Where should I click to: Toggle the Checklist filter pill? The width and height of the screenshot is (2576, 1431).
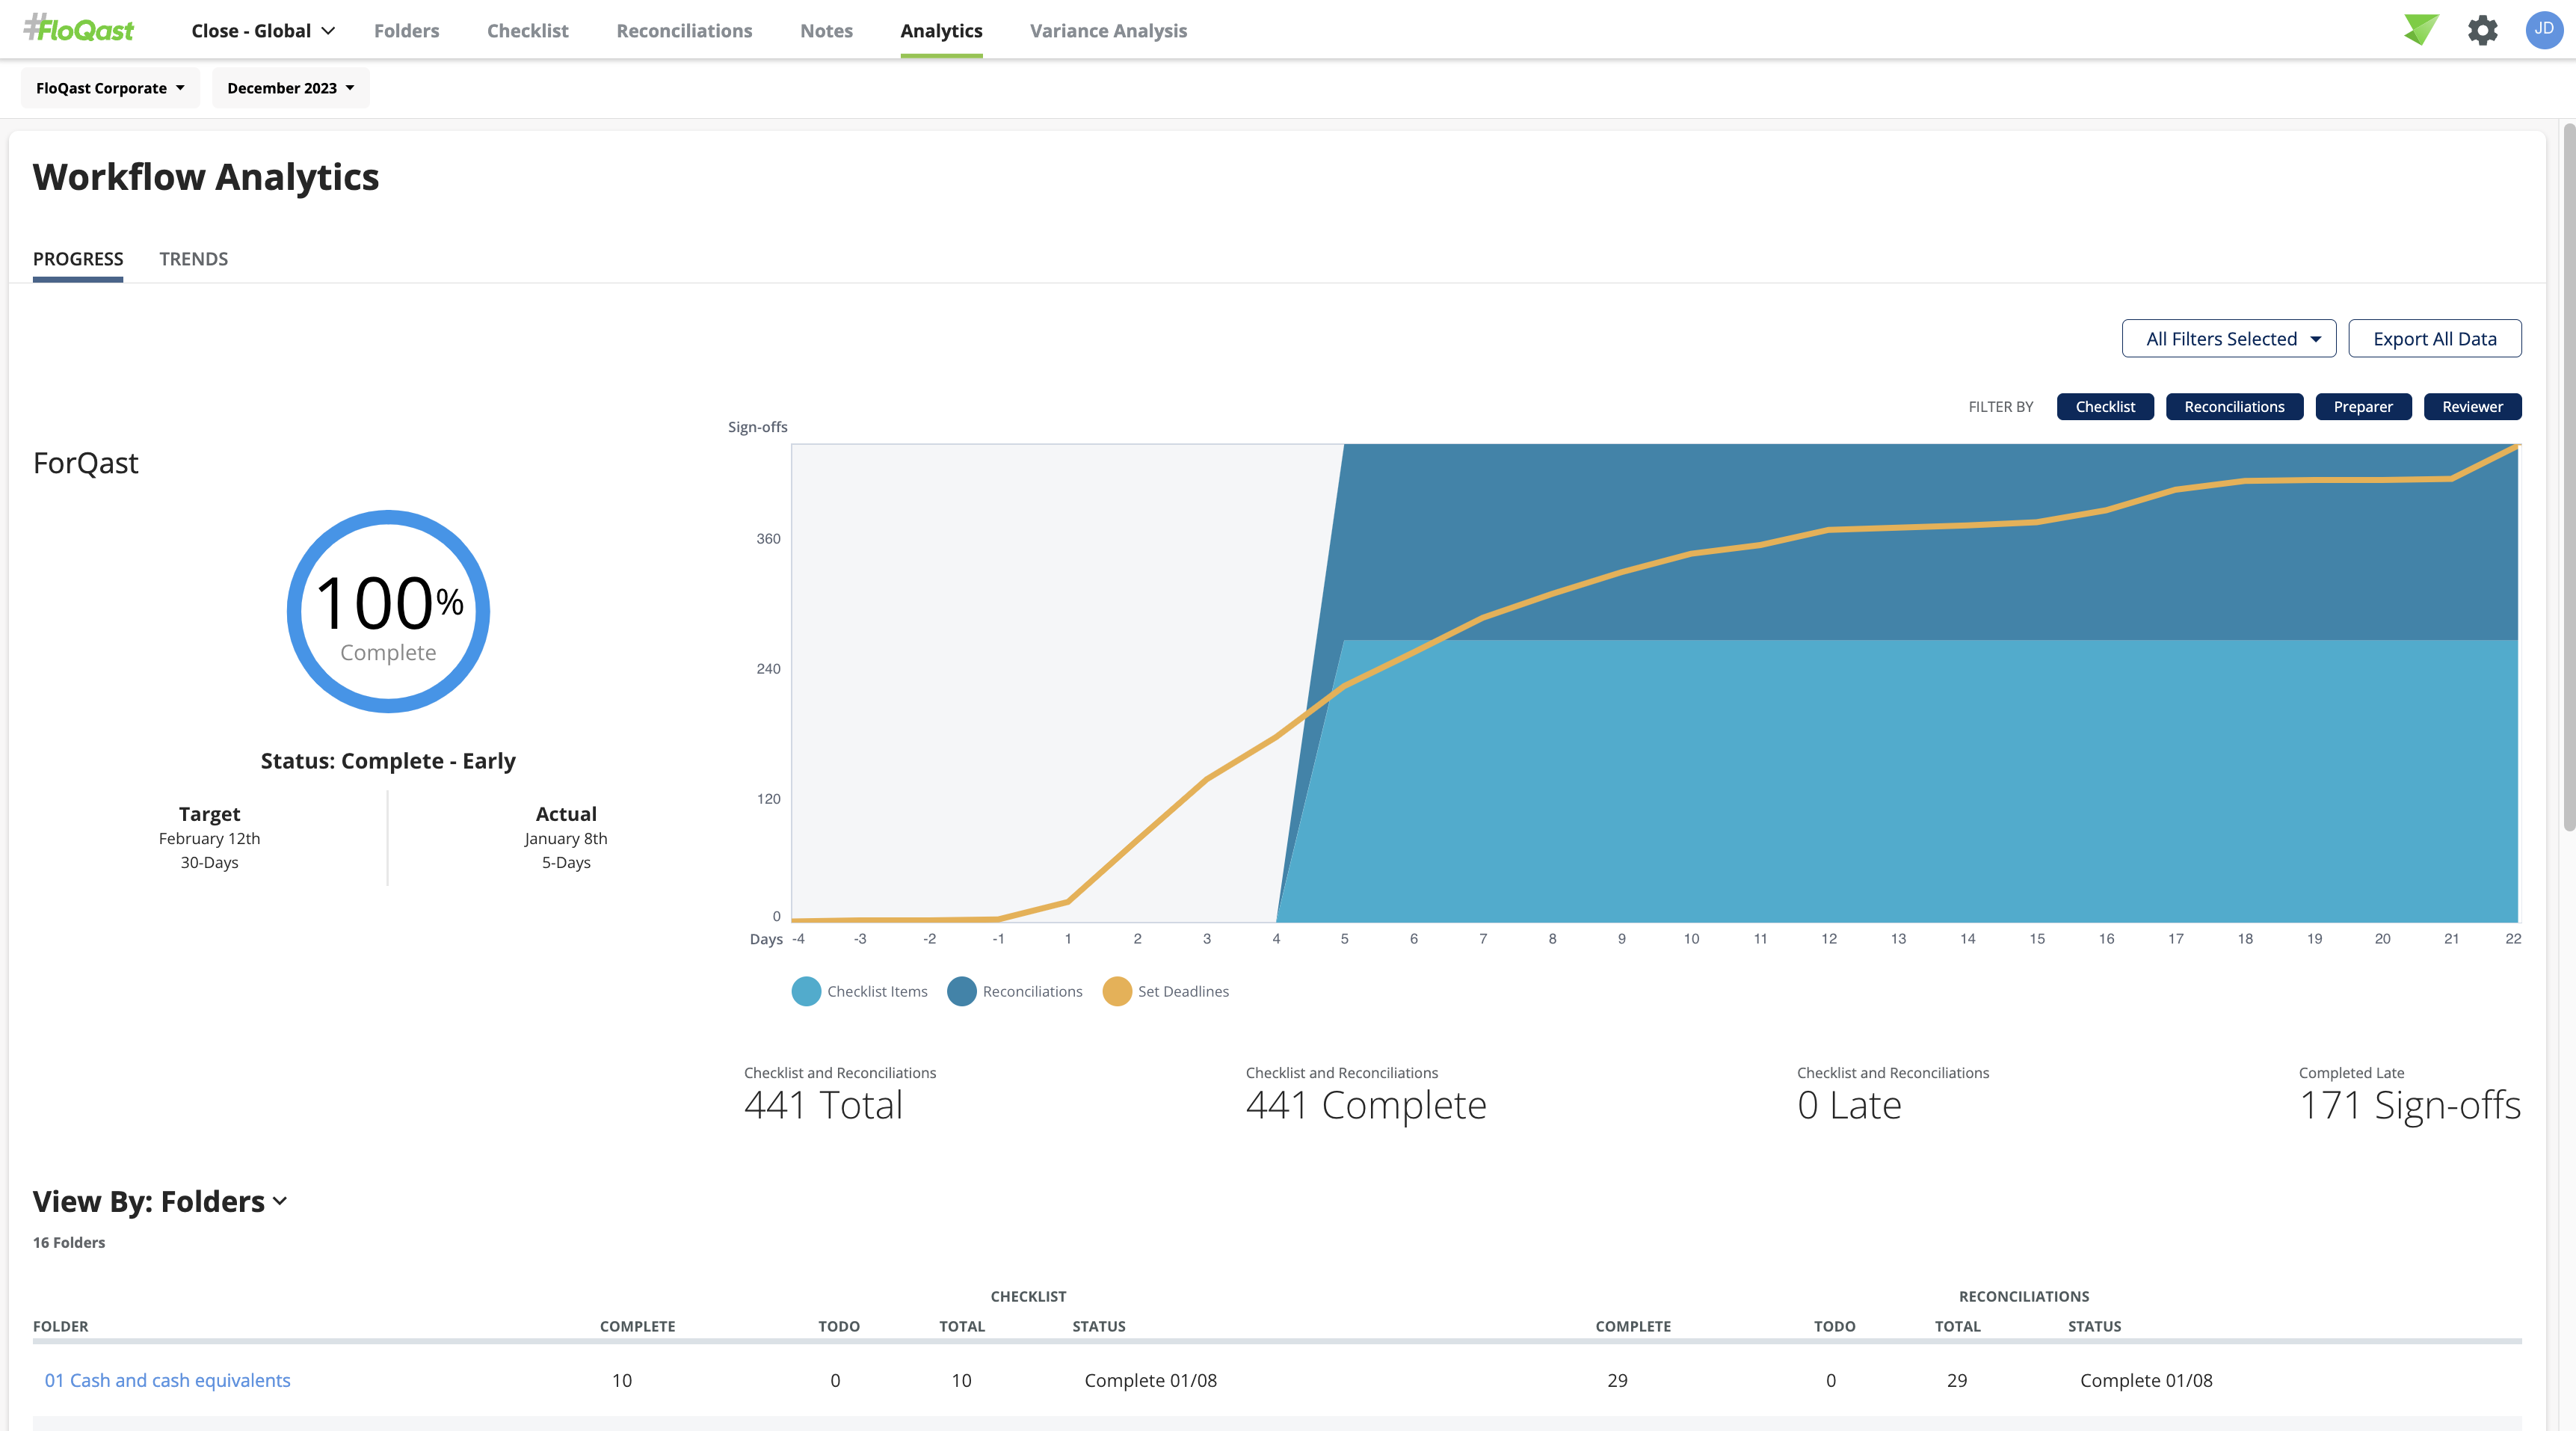click(2105, 407)
